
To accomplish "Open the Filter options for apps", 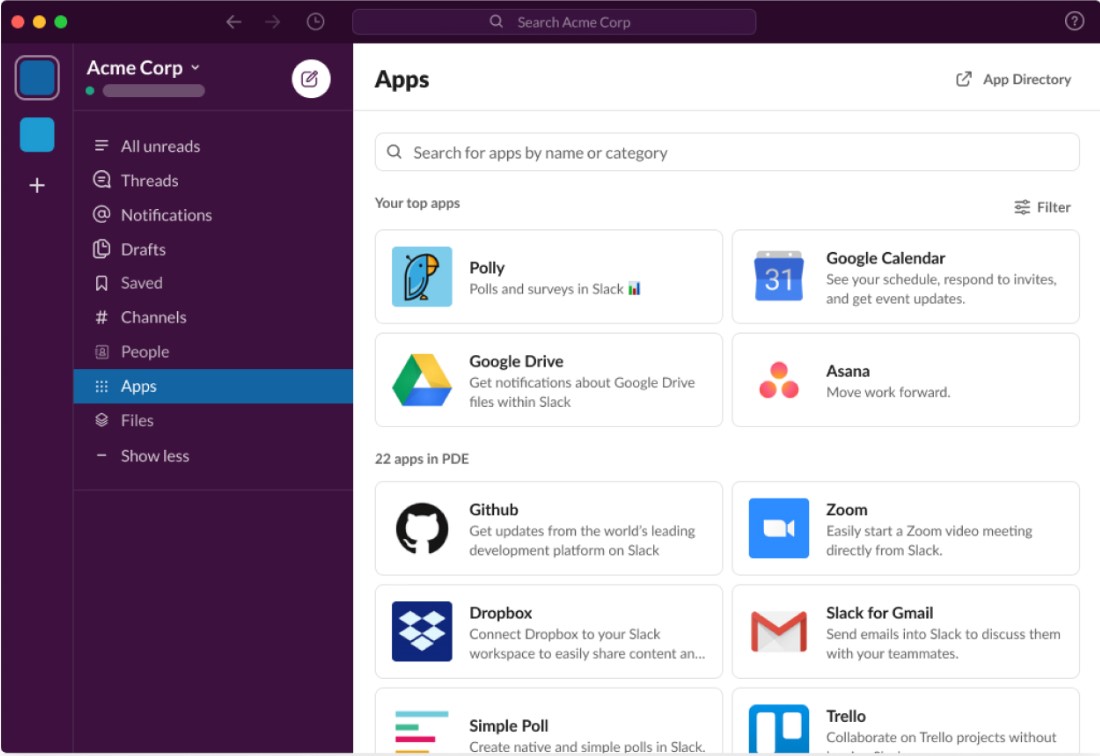I will tap(1043, 207).
